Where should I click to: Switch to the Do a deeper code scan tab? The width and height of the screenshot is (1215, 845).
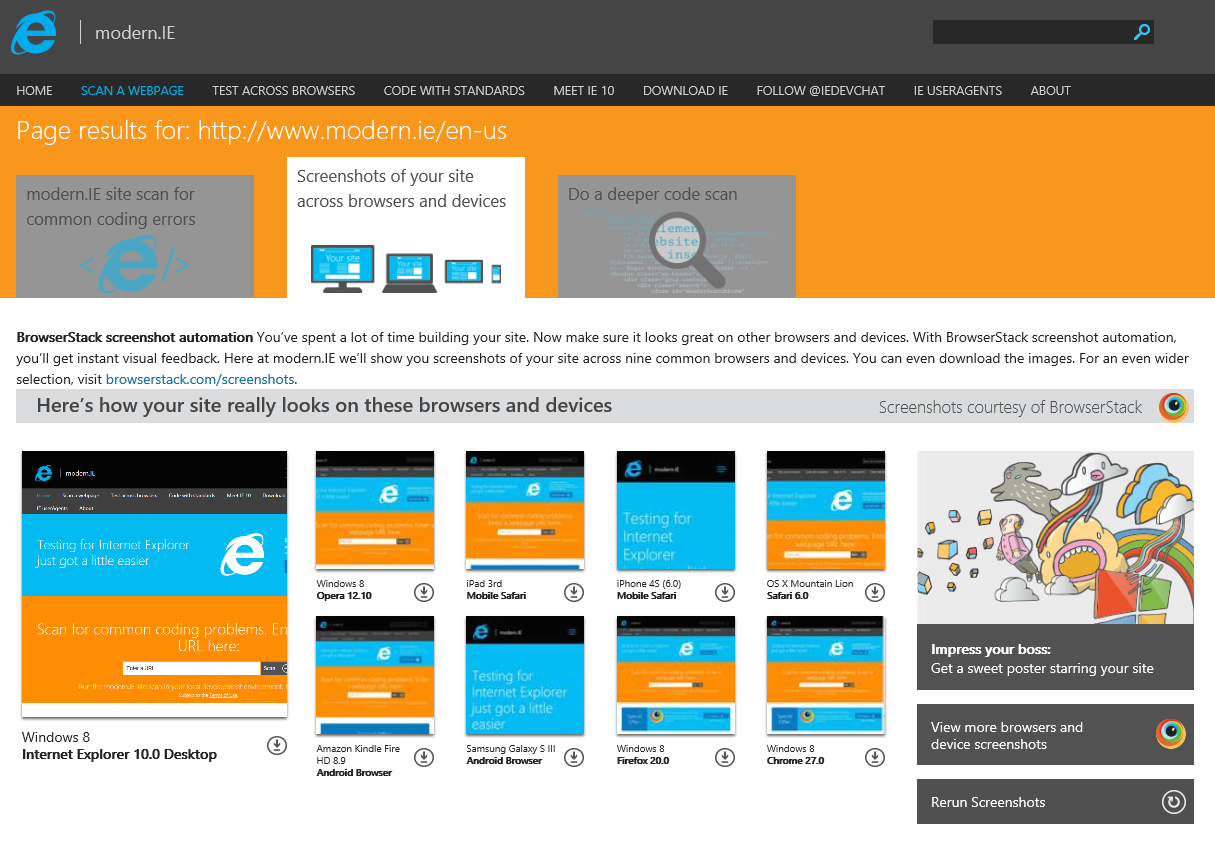pos(676,237)
